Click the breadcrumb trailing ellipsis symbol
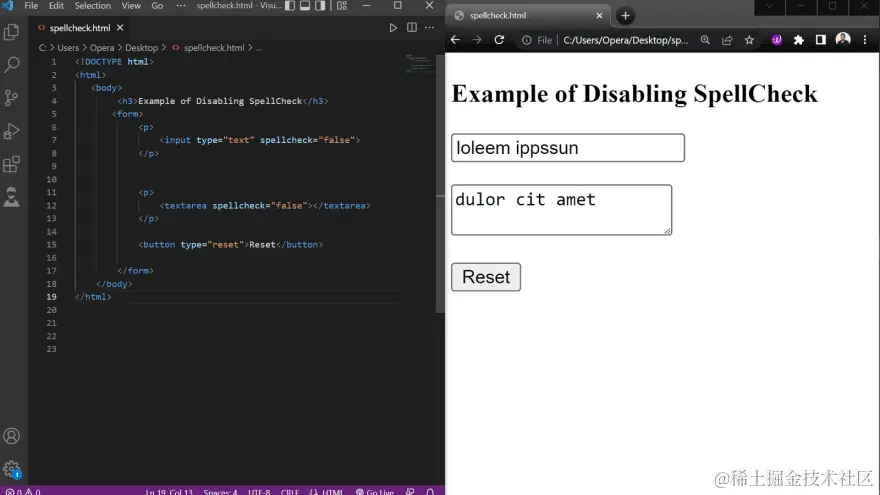The image size is (880, 495). (x=259, y=48)
